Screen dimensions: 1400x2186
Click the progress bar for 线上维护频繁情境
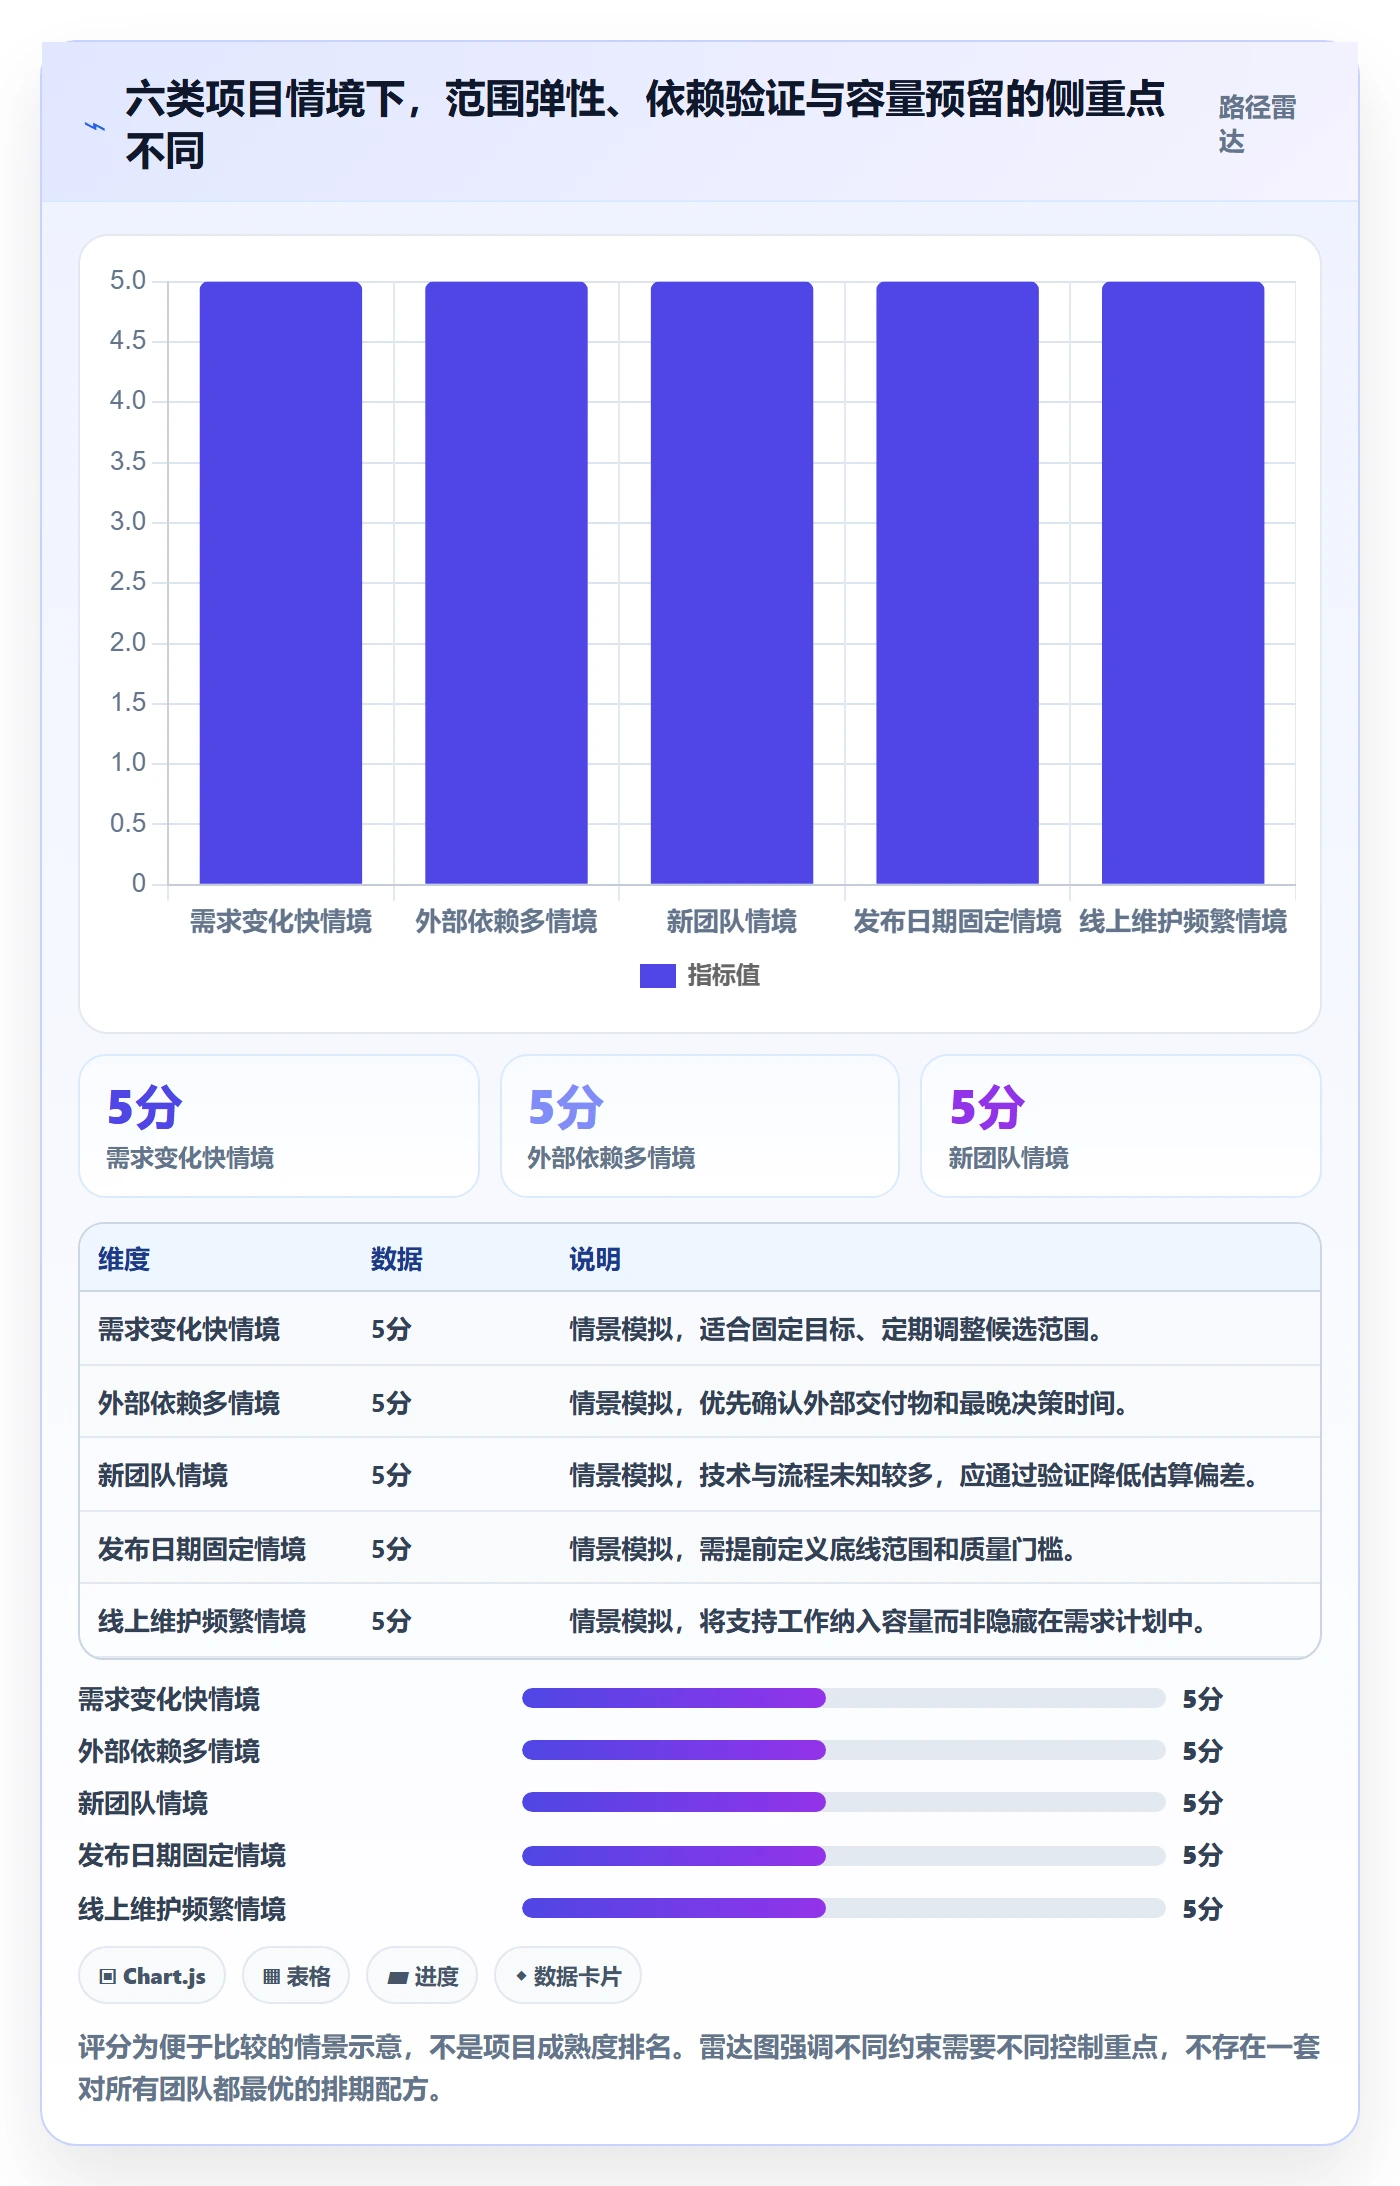pos(844,1908)
